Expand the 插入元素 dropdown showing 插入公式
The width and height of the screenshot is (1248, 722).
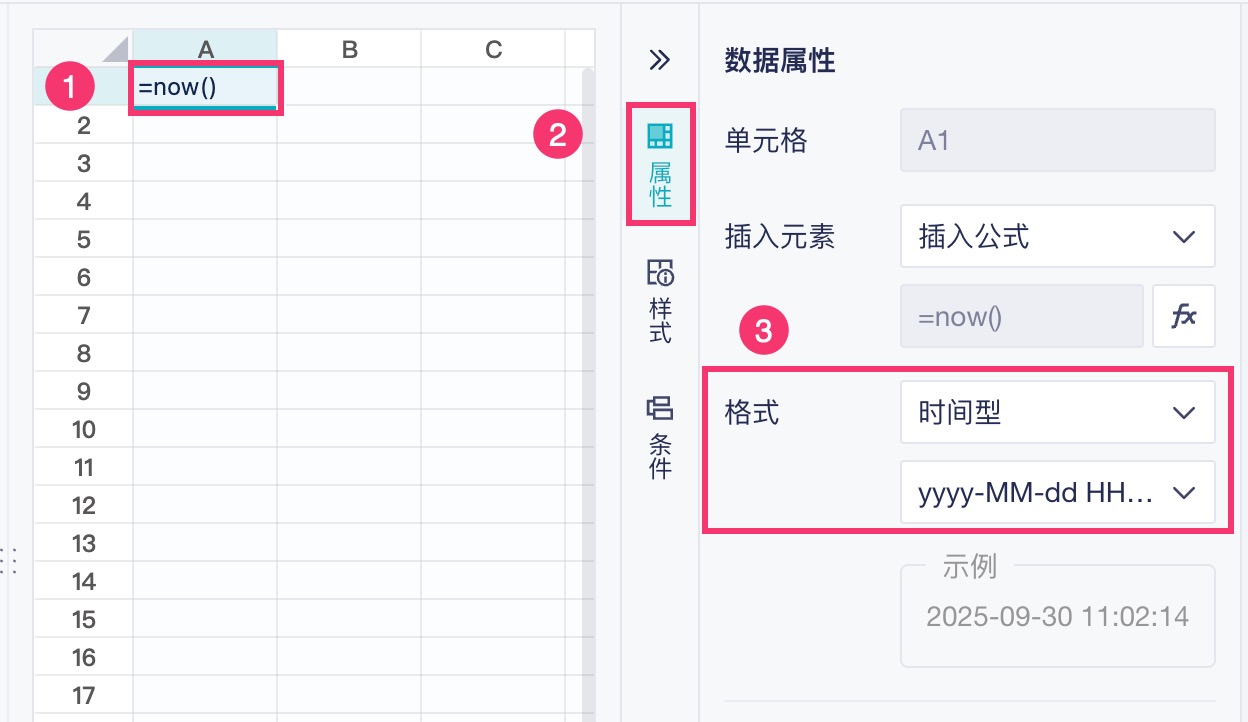tap(1058, 236)
